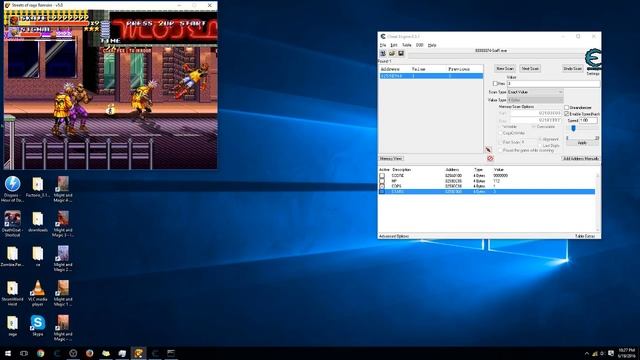Open the notification action center icon
Image resolution: width=640 pixels, height=360 pixels.
point(611,353)
